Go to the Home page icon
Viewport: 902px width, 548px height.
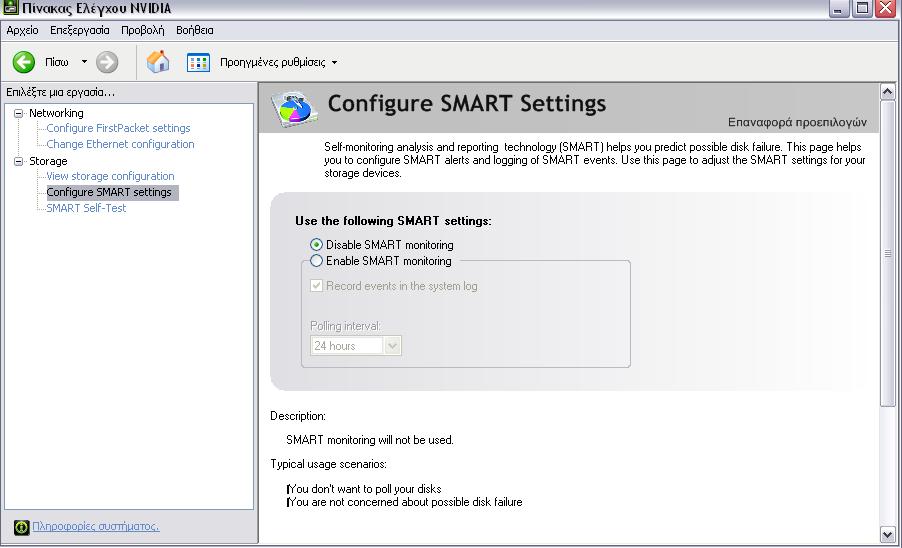pyautogui.click(x=158, y=62)
